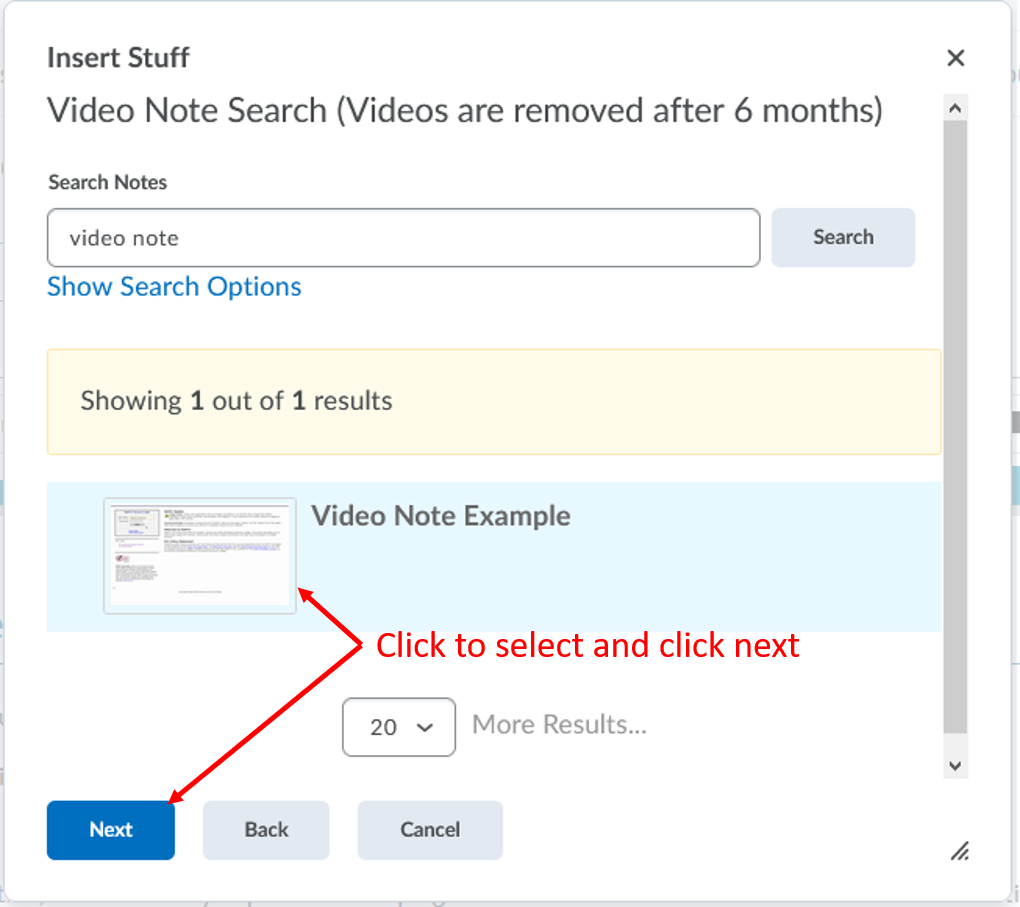Click the Search button

coord(843,237)
